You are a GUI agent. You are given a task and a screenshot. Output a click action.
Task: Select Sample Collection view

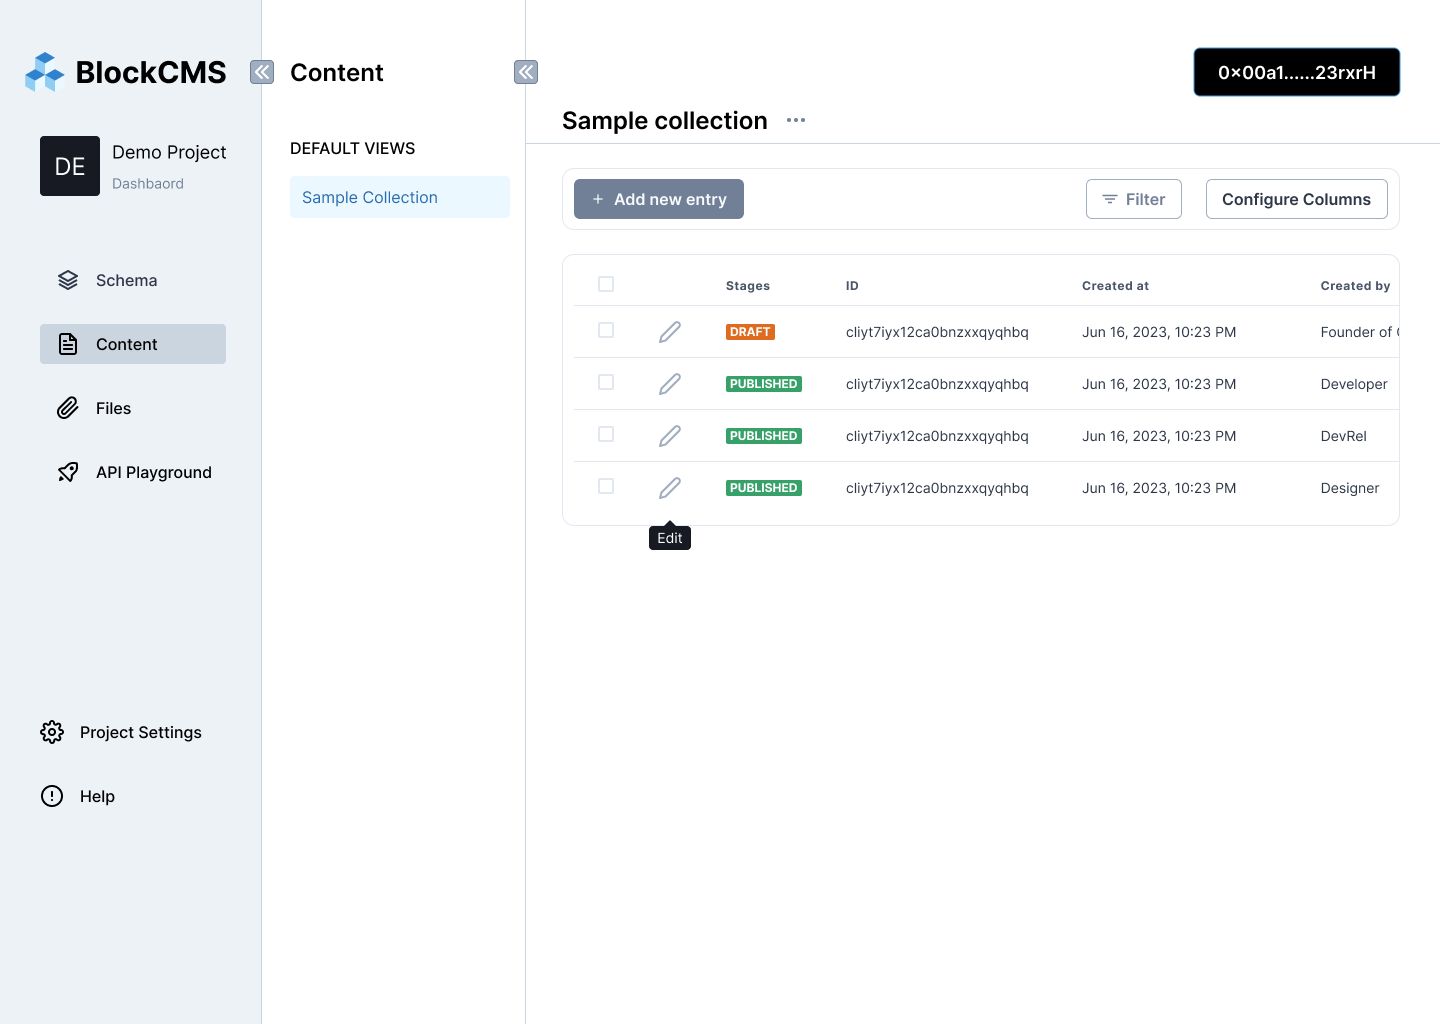[x=400, y=197]
